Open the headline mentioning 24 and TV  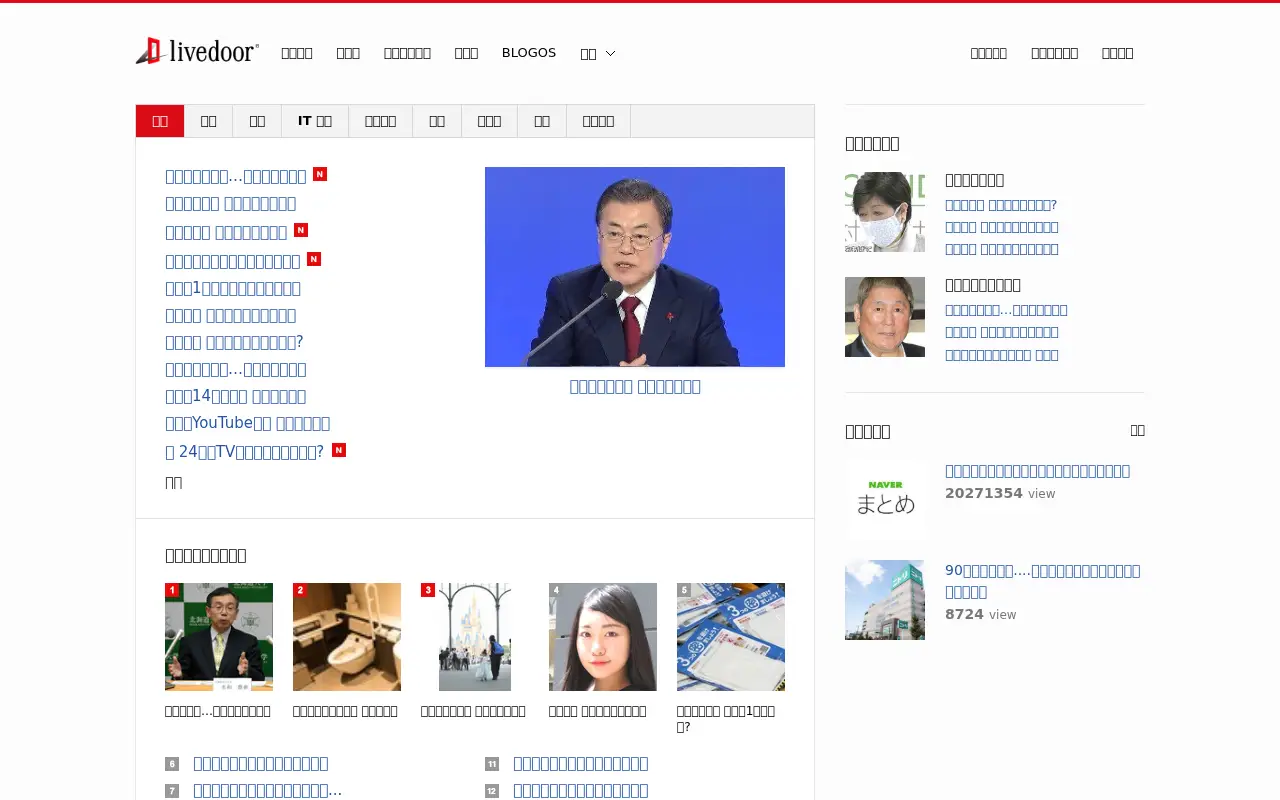[x=245, y=452]
